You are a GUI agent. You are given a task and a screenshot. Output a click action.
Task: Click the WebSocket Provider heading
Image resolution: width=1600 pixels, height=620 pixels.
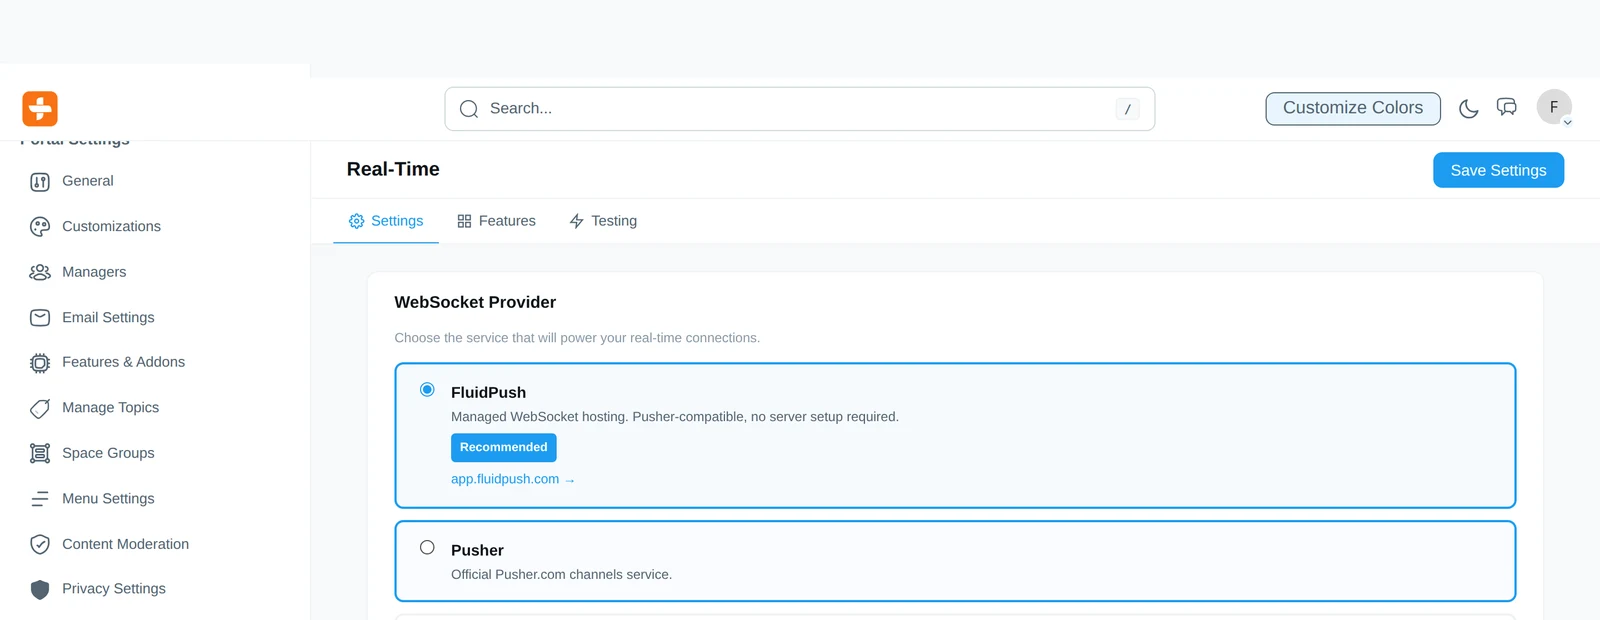pyautogui.click(x=475, y=302)
